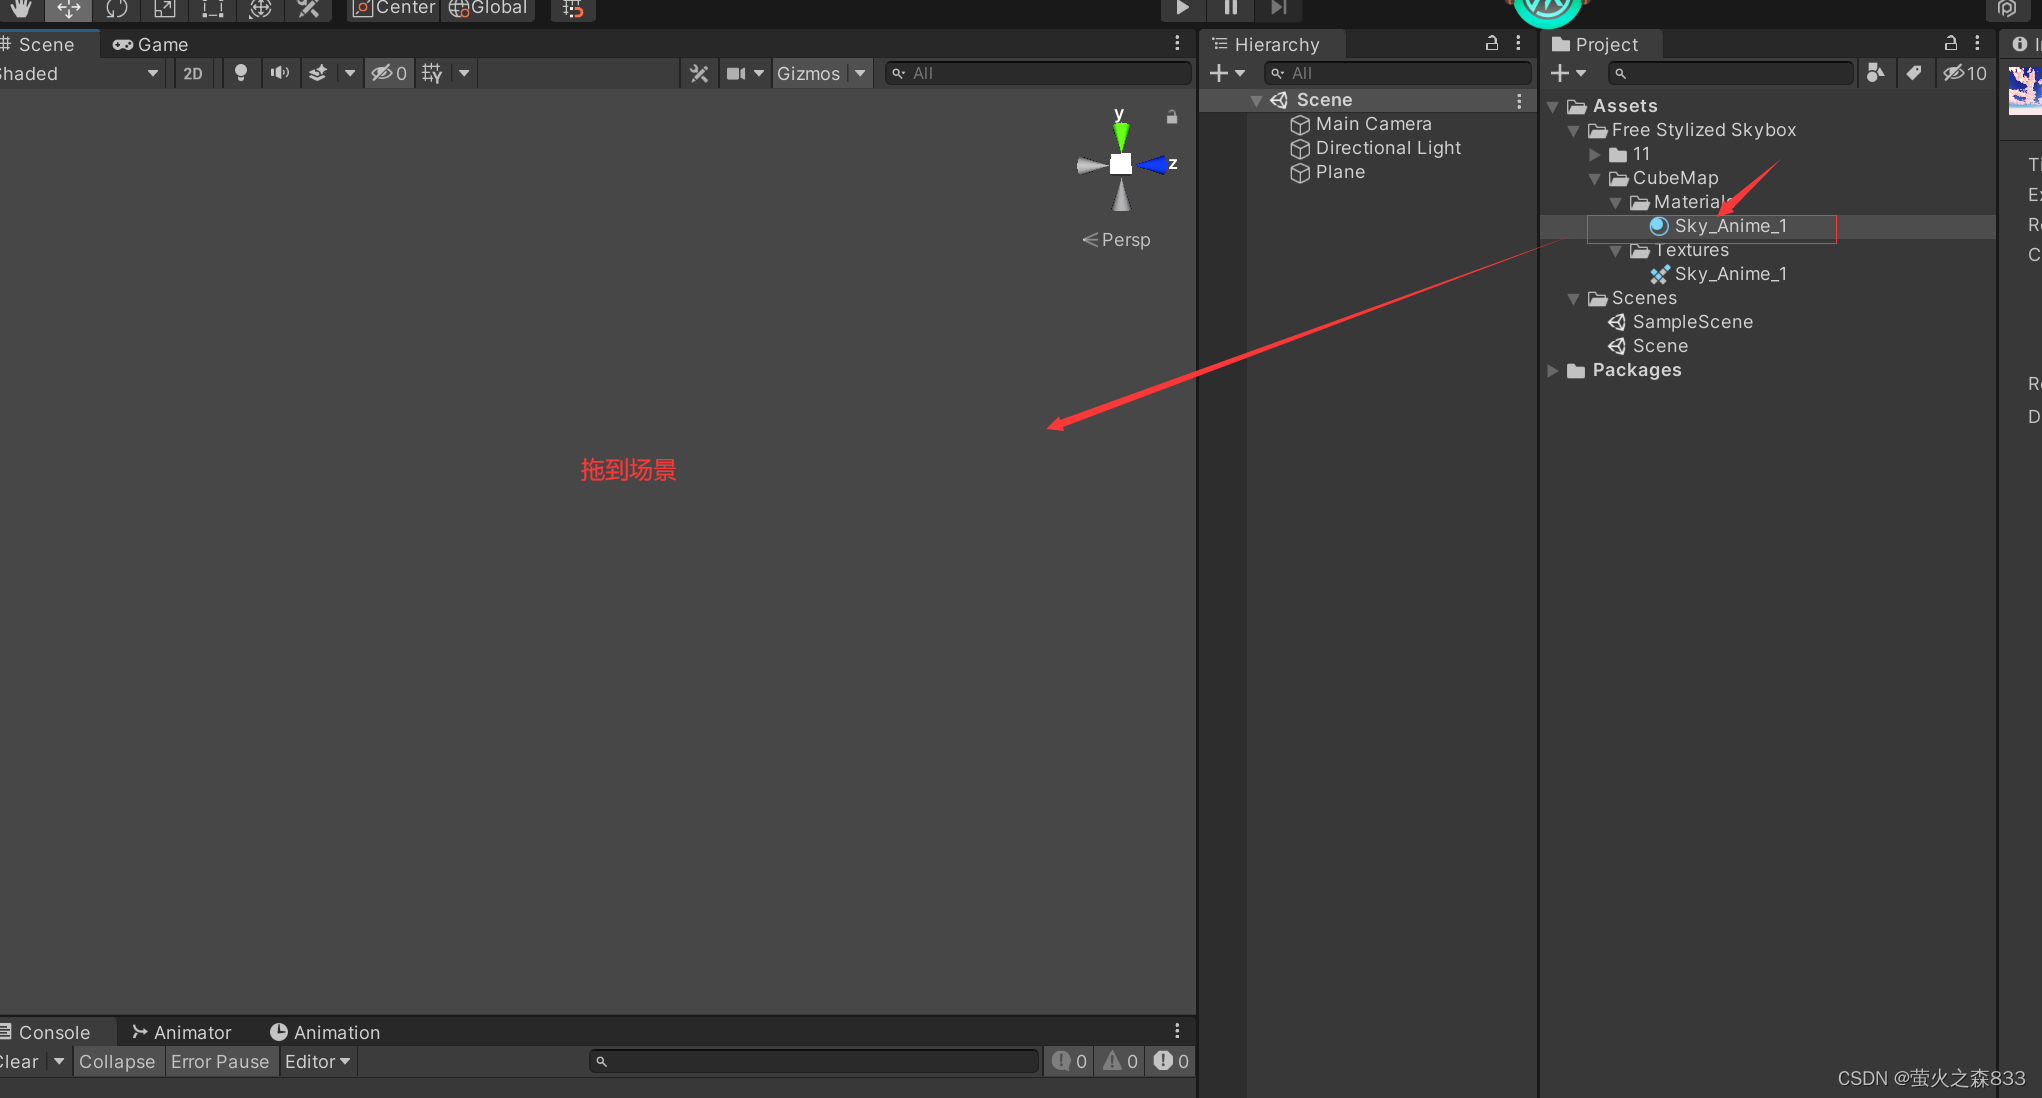This screenshot has height=1098, width=2042.
Task: Toggle the Hierarchy panel lock icon
Action: tap(1491, 43)
